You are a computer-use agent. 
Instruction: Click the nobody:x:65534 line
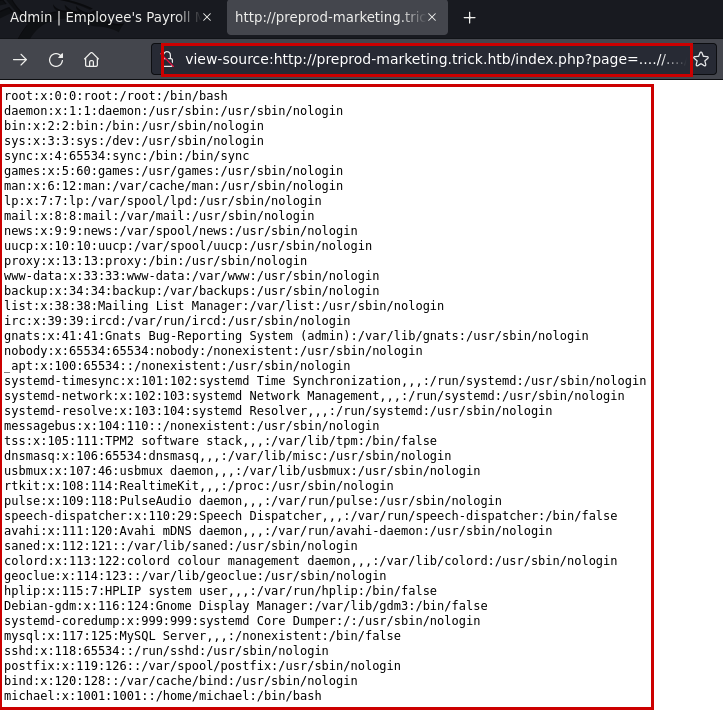[x=213, y=351]
